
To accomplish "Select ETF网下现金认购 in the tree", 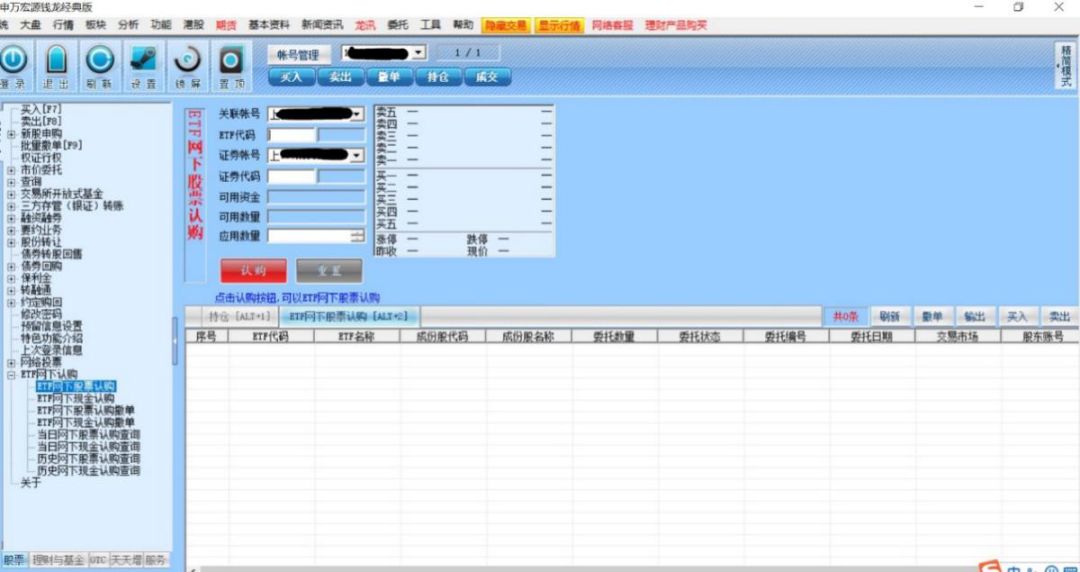I will (76, 398).
